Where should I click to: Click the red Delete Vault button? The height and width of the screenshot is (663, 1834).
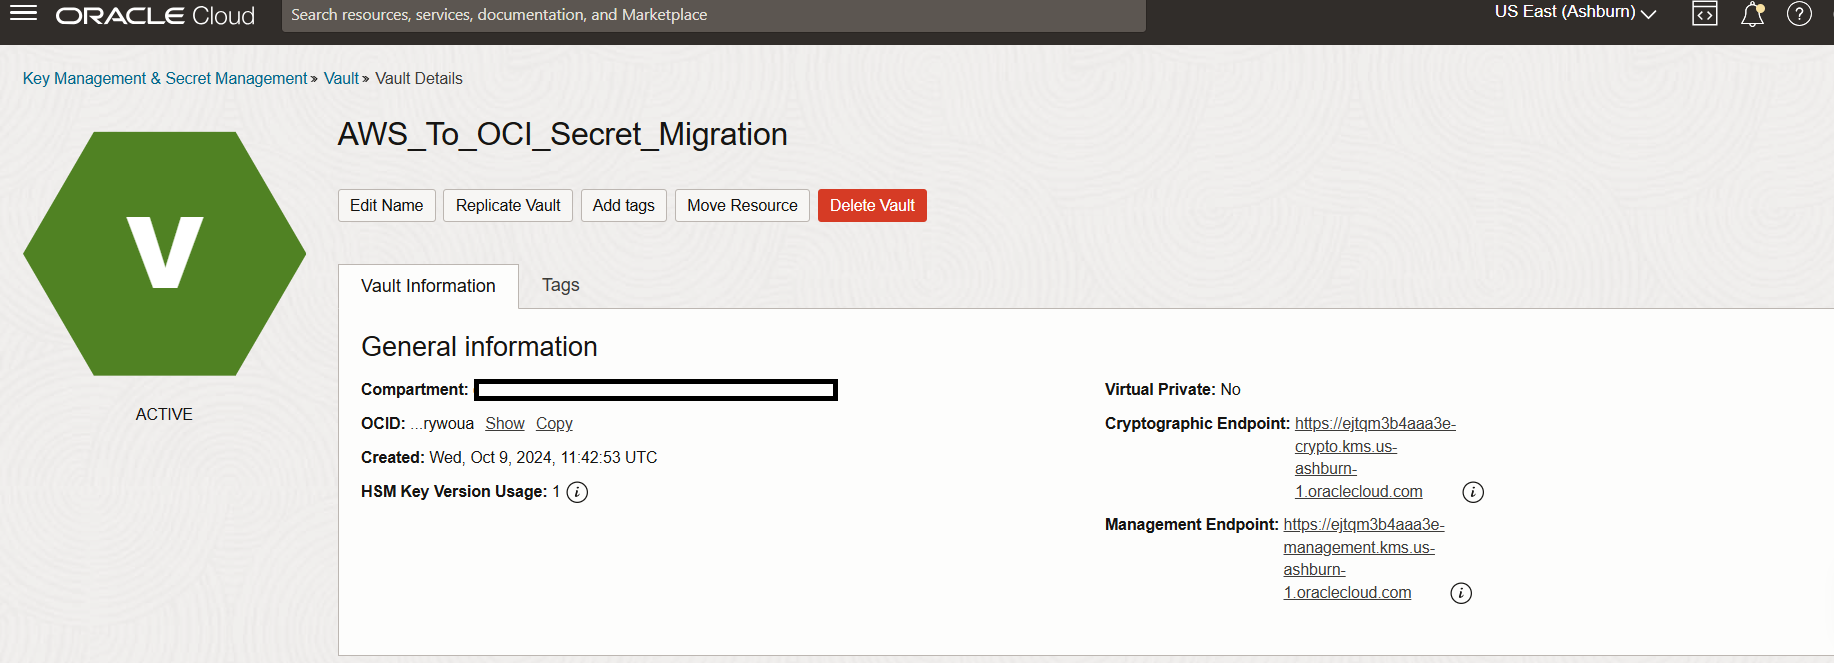tap(872, 205)
